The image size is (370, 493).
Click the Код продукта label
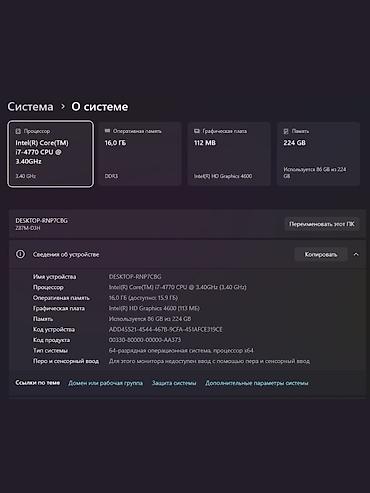click(51, 340)
